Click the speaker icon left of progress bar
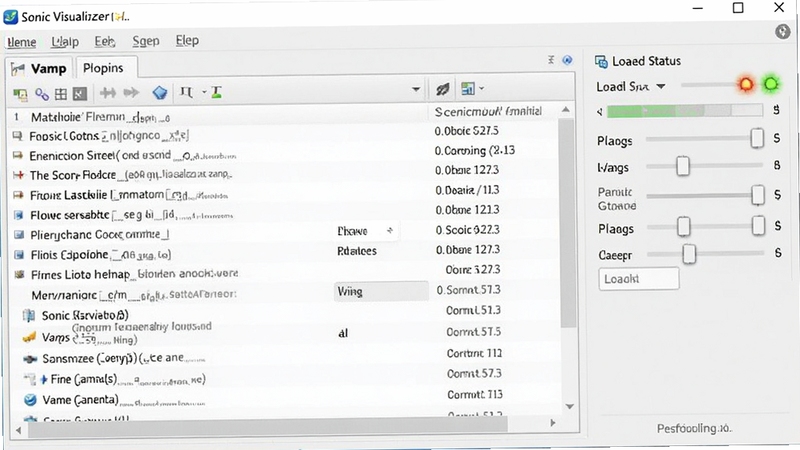This screenshot has height=450, width=800. (600, 111)
